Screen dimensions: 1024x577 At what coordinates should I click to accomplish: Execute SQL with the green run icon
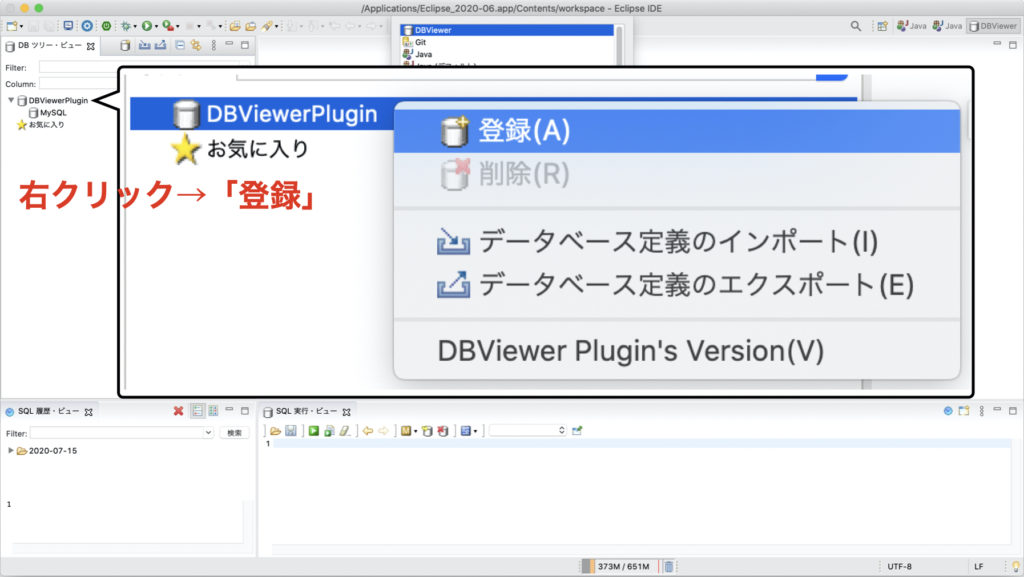coord(314,431)
